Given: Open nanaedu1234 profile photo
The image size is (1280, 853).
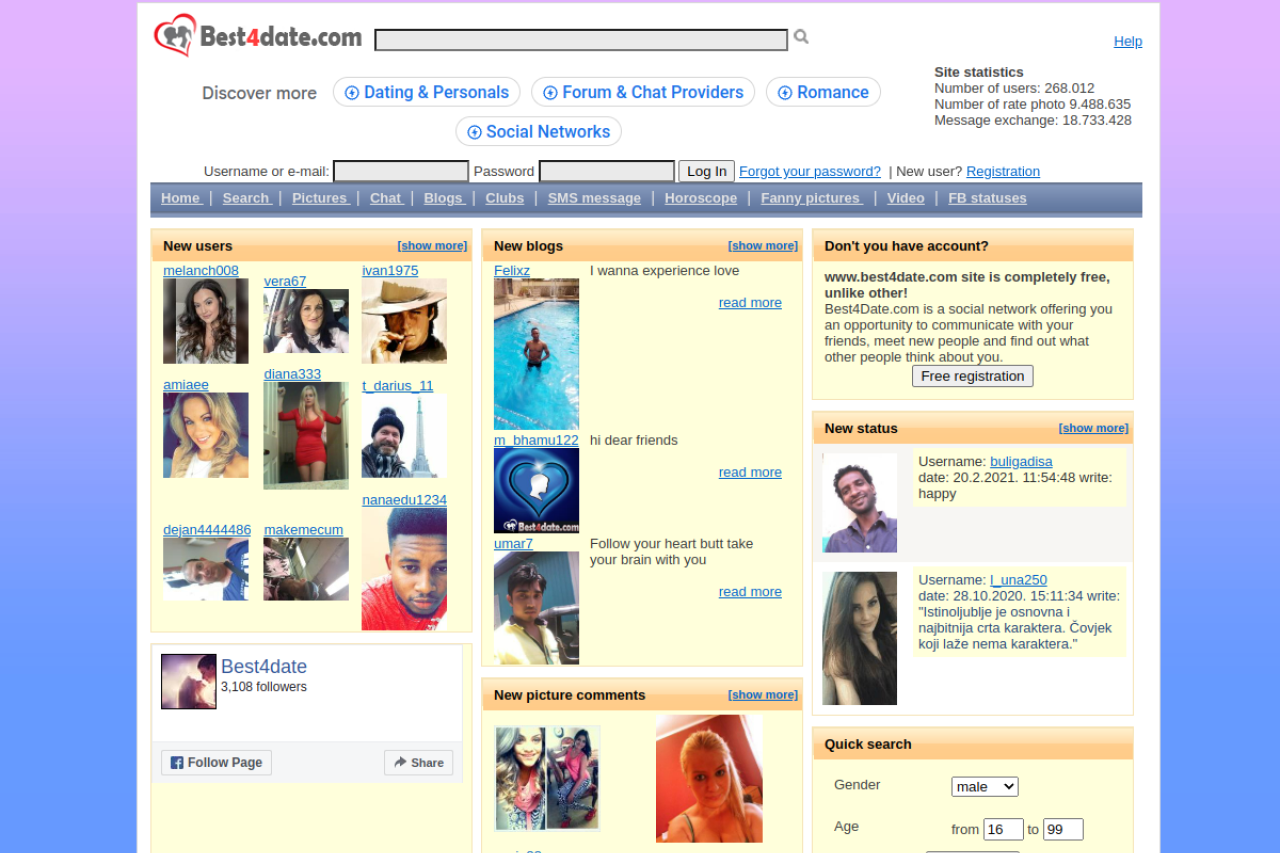Looking at the screenshot, I should 404,569.
